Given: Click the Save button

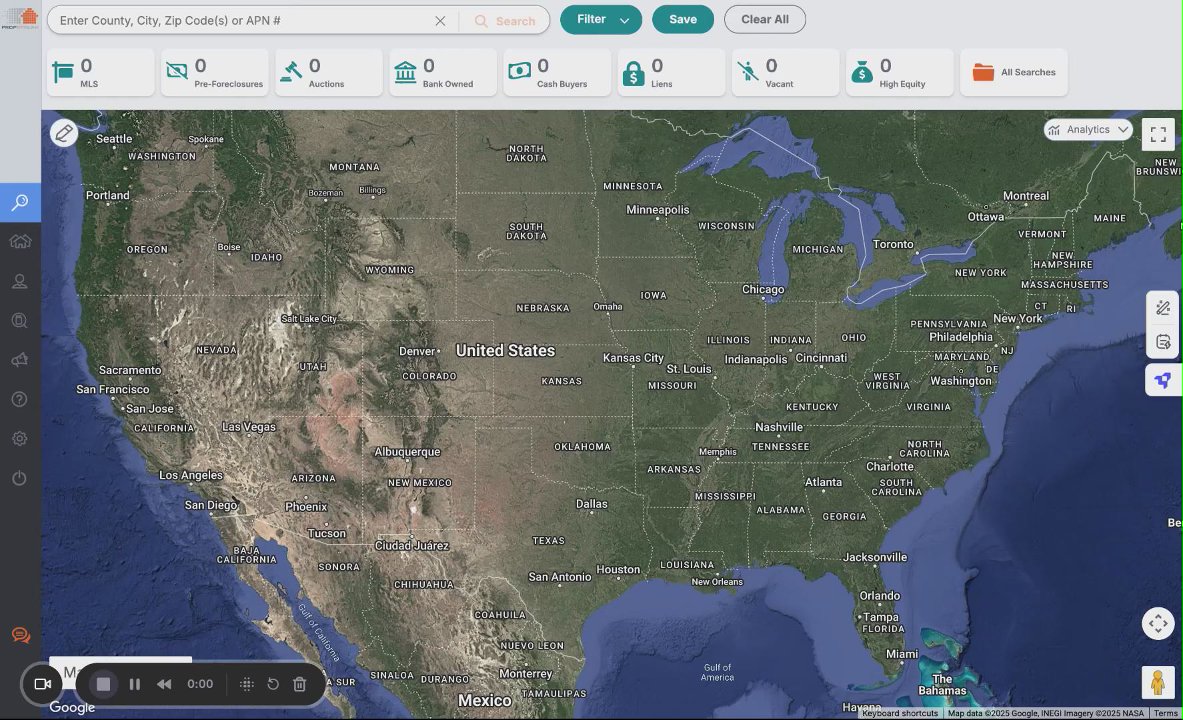Looking at the screenshot, I should point(683,20).
